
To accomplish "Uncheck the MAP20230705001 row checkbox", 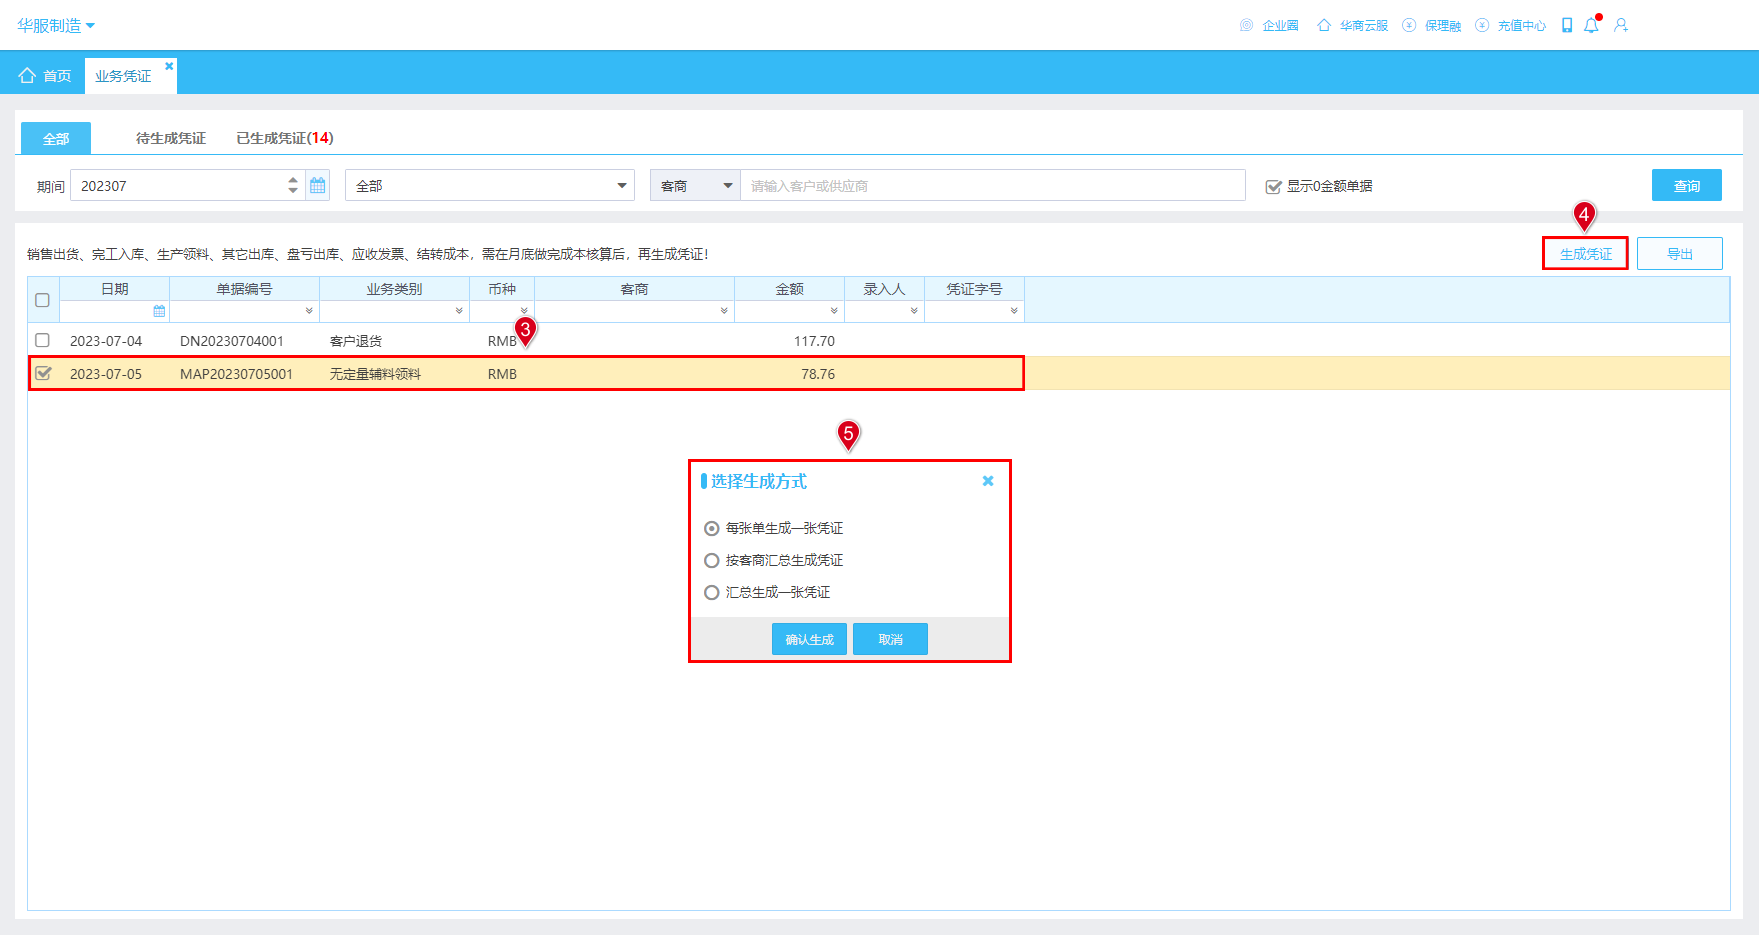I will (x=43, y=373).
